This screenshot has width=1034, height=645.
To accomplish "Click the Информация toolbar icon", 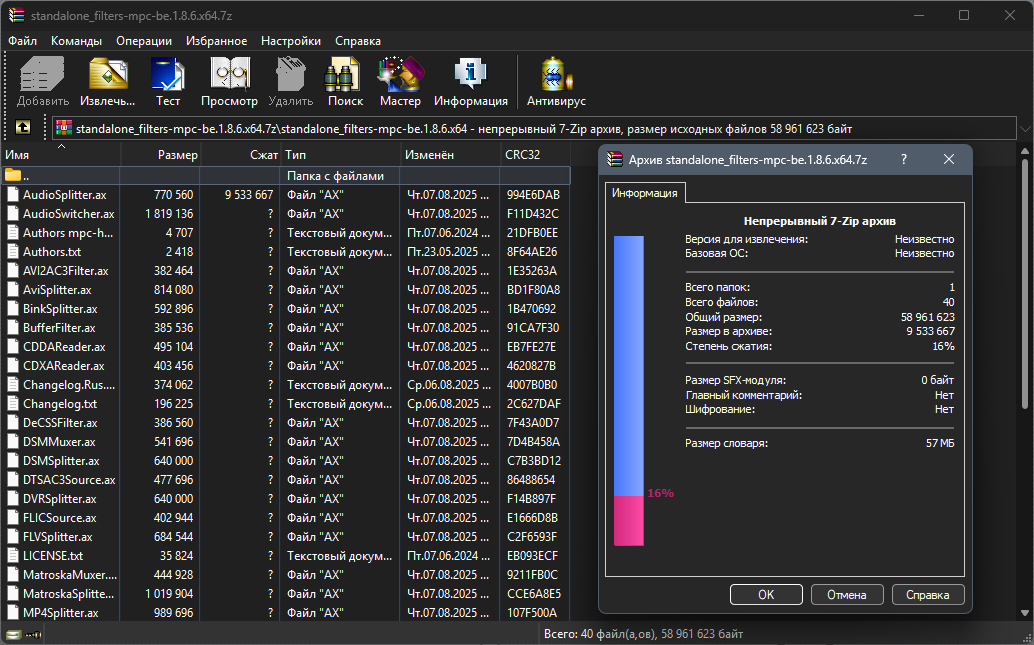I will [x=471, y=73].
